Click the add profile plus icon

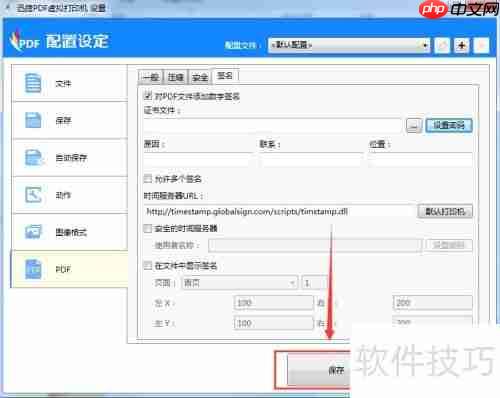(x=462, y=45)
